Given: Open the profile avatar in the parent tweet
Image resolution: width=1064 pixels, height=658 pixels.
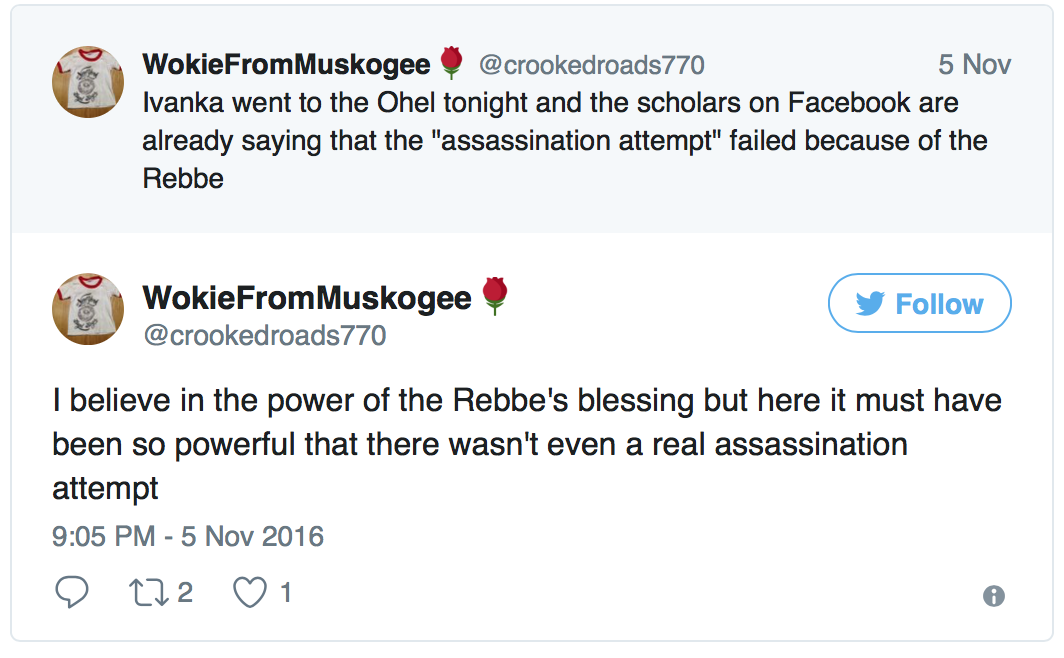Looking at the screenshot, I should [88, 81].
